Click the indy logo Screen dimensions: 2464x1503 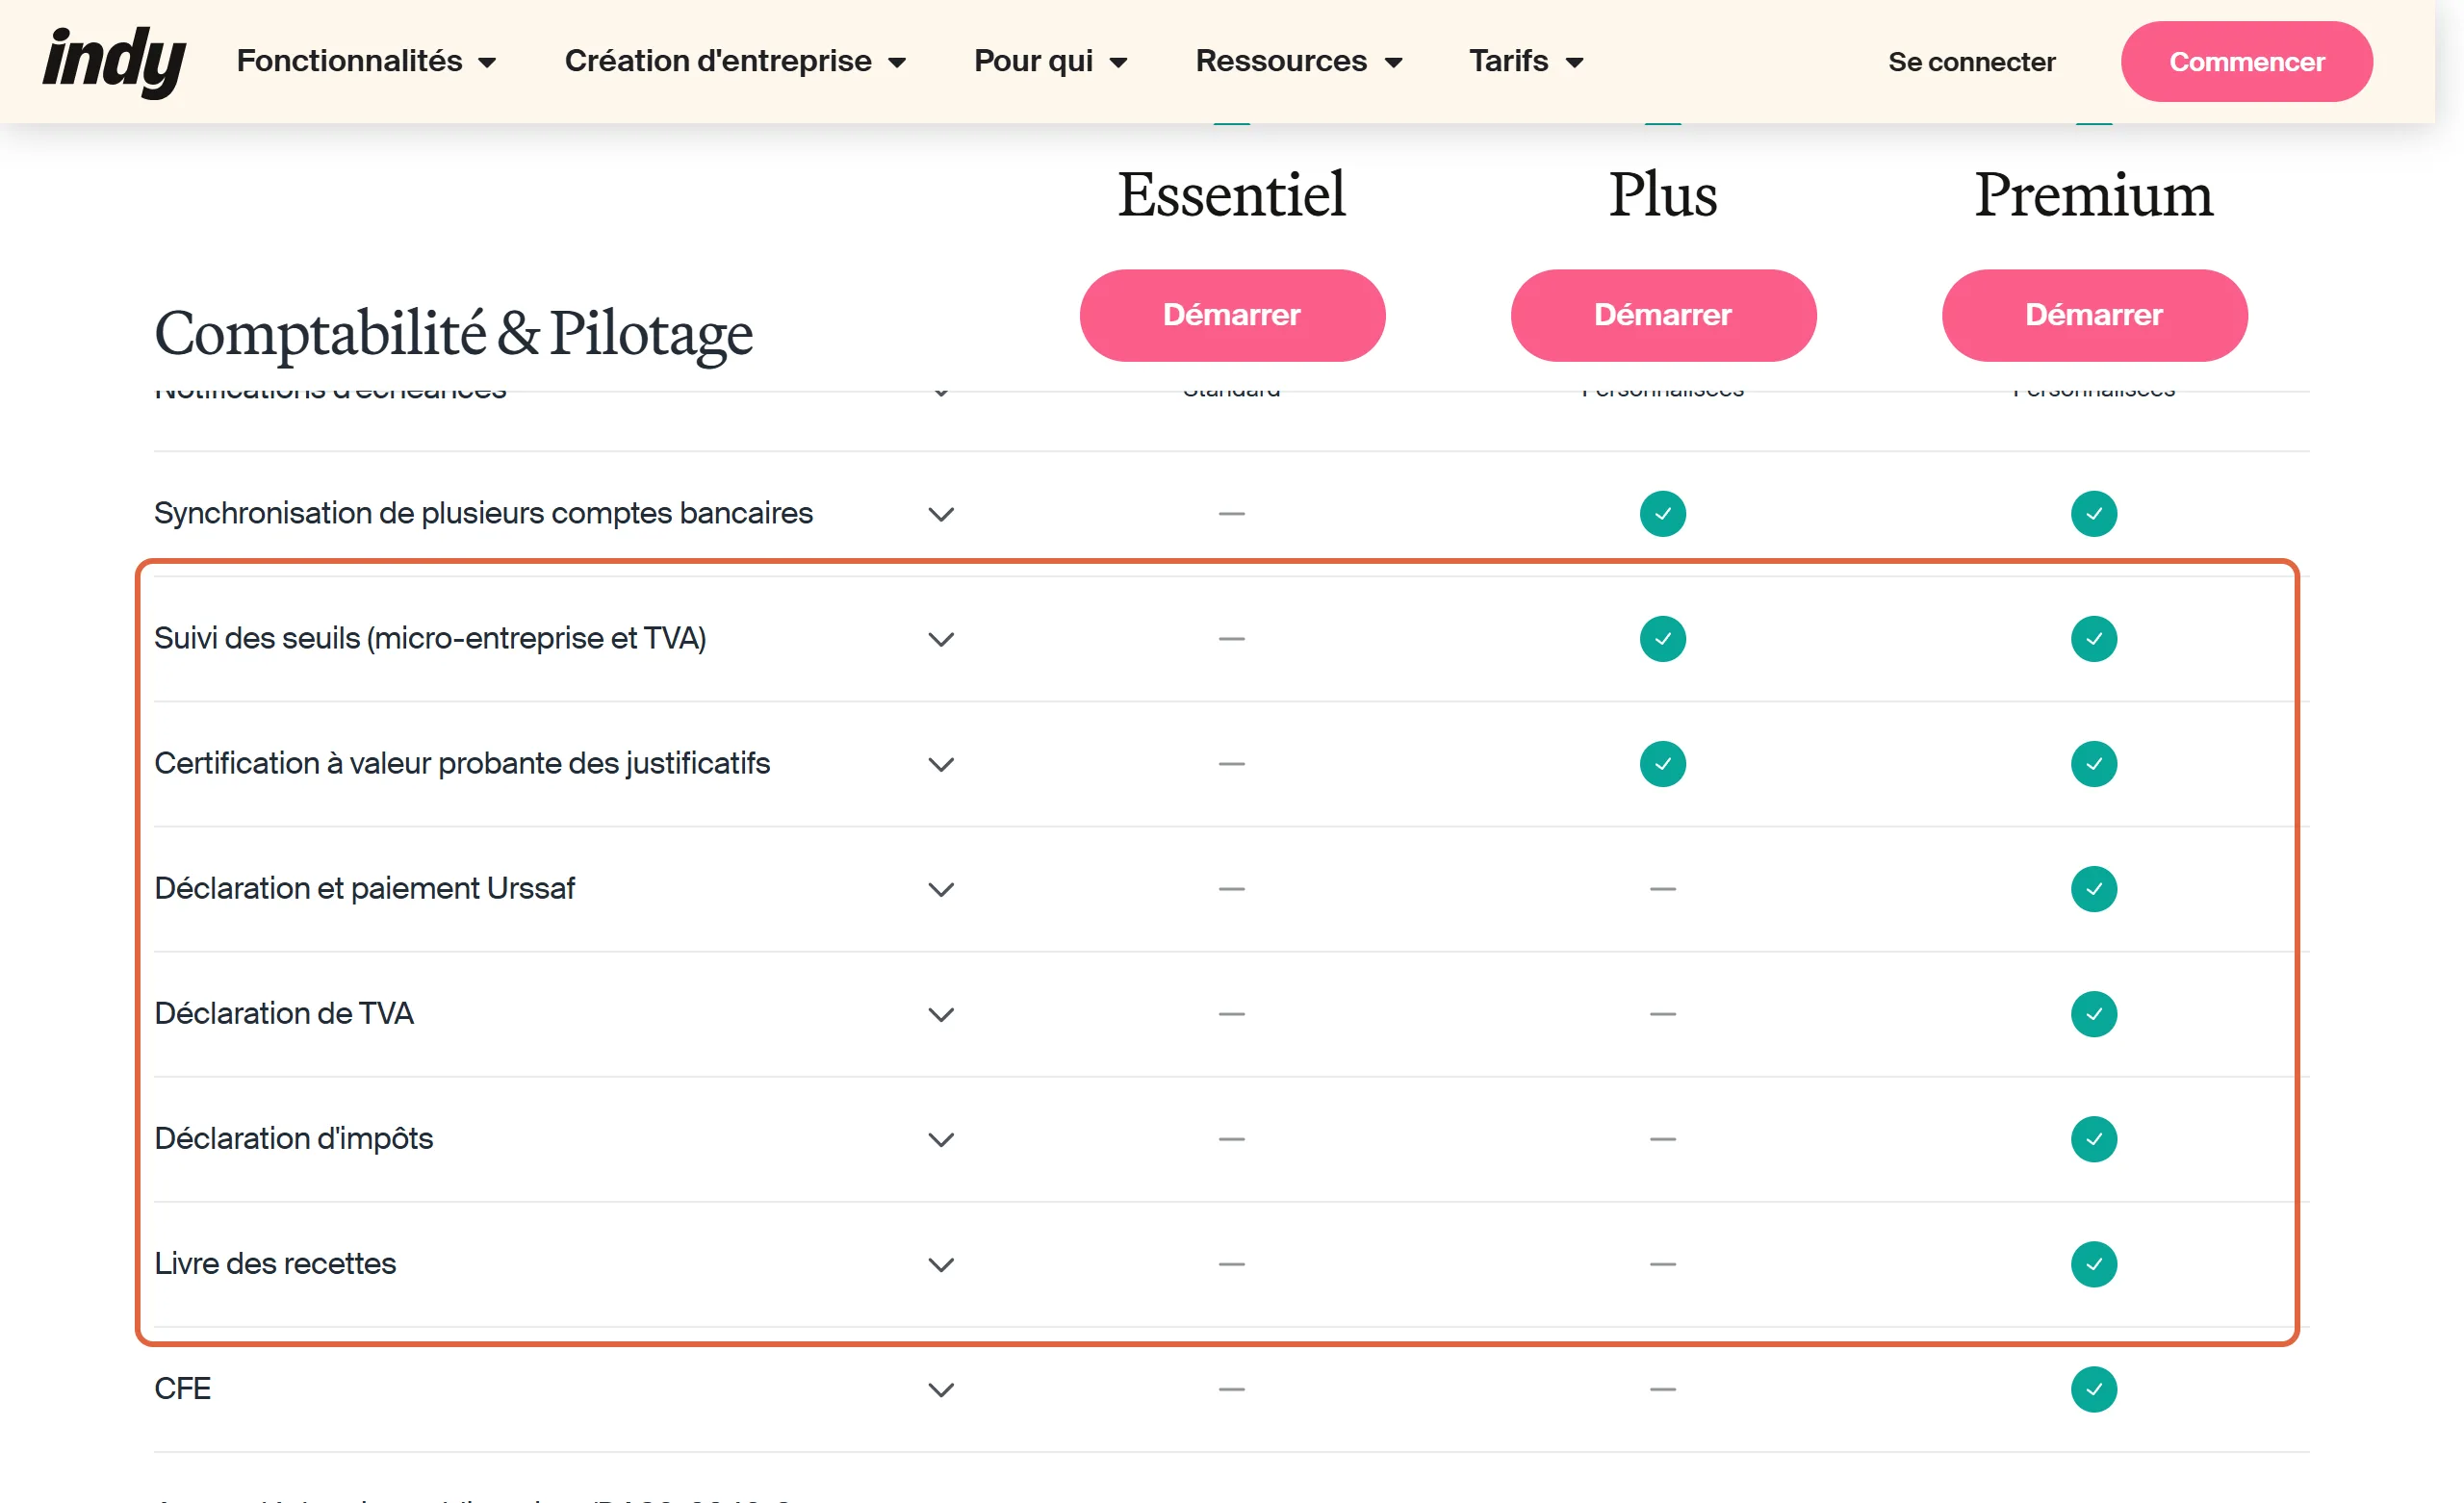pyautogui.click(x=114, y=61)
